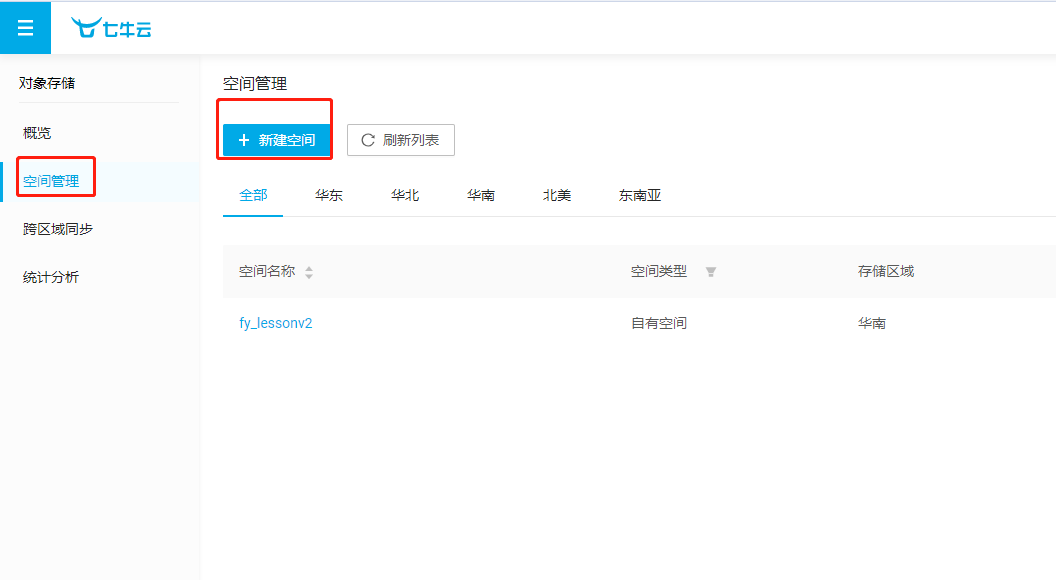Switch to the 全部 tab

253,195
